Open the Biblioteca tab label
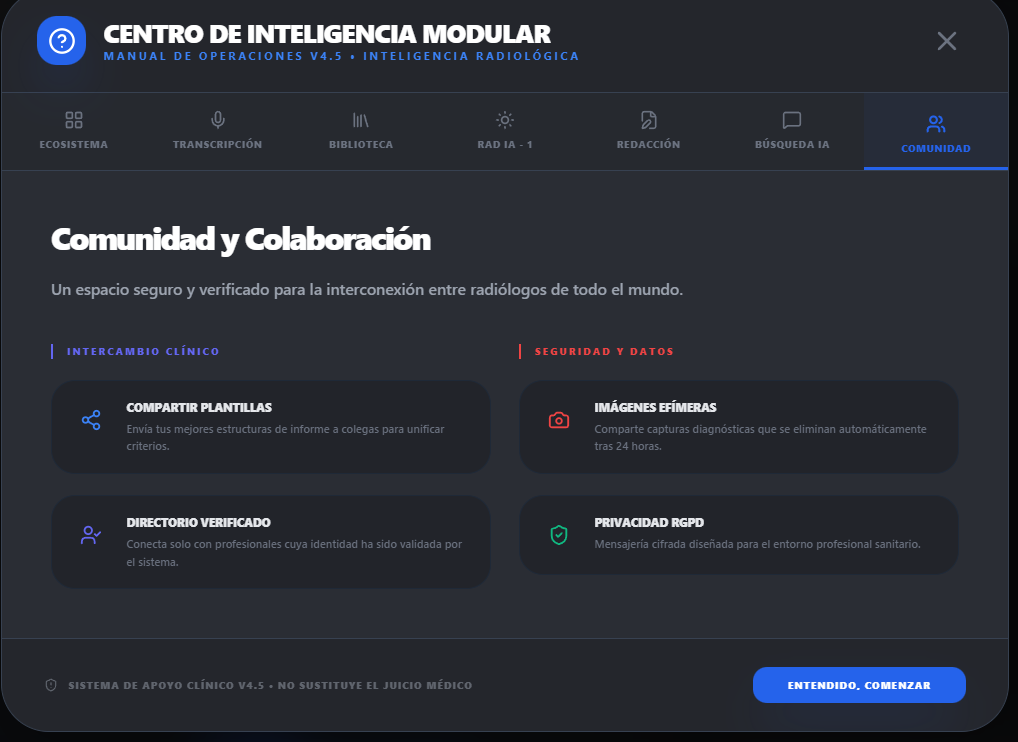The image size is (1018, 742). [x=361, y=145]
